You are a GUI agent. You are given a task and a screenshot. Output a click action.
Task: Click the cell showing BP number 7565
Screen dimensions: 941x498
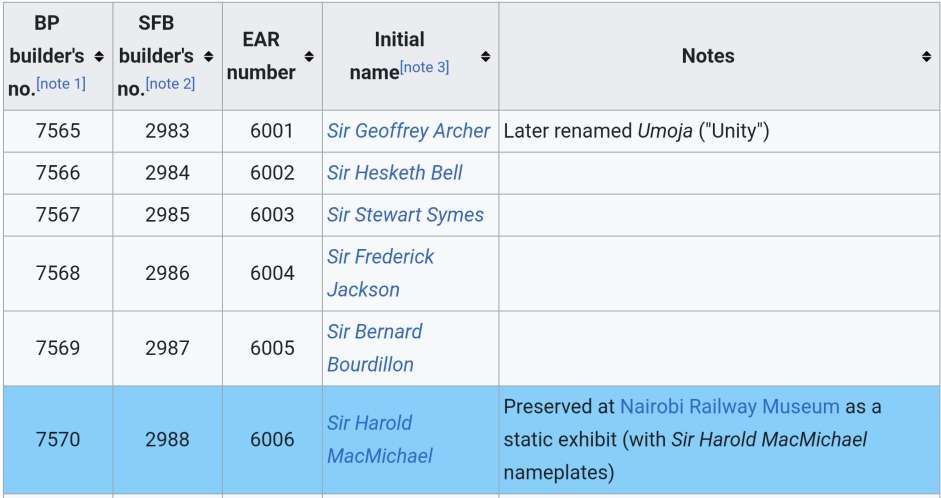click(x=57, y=131)
